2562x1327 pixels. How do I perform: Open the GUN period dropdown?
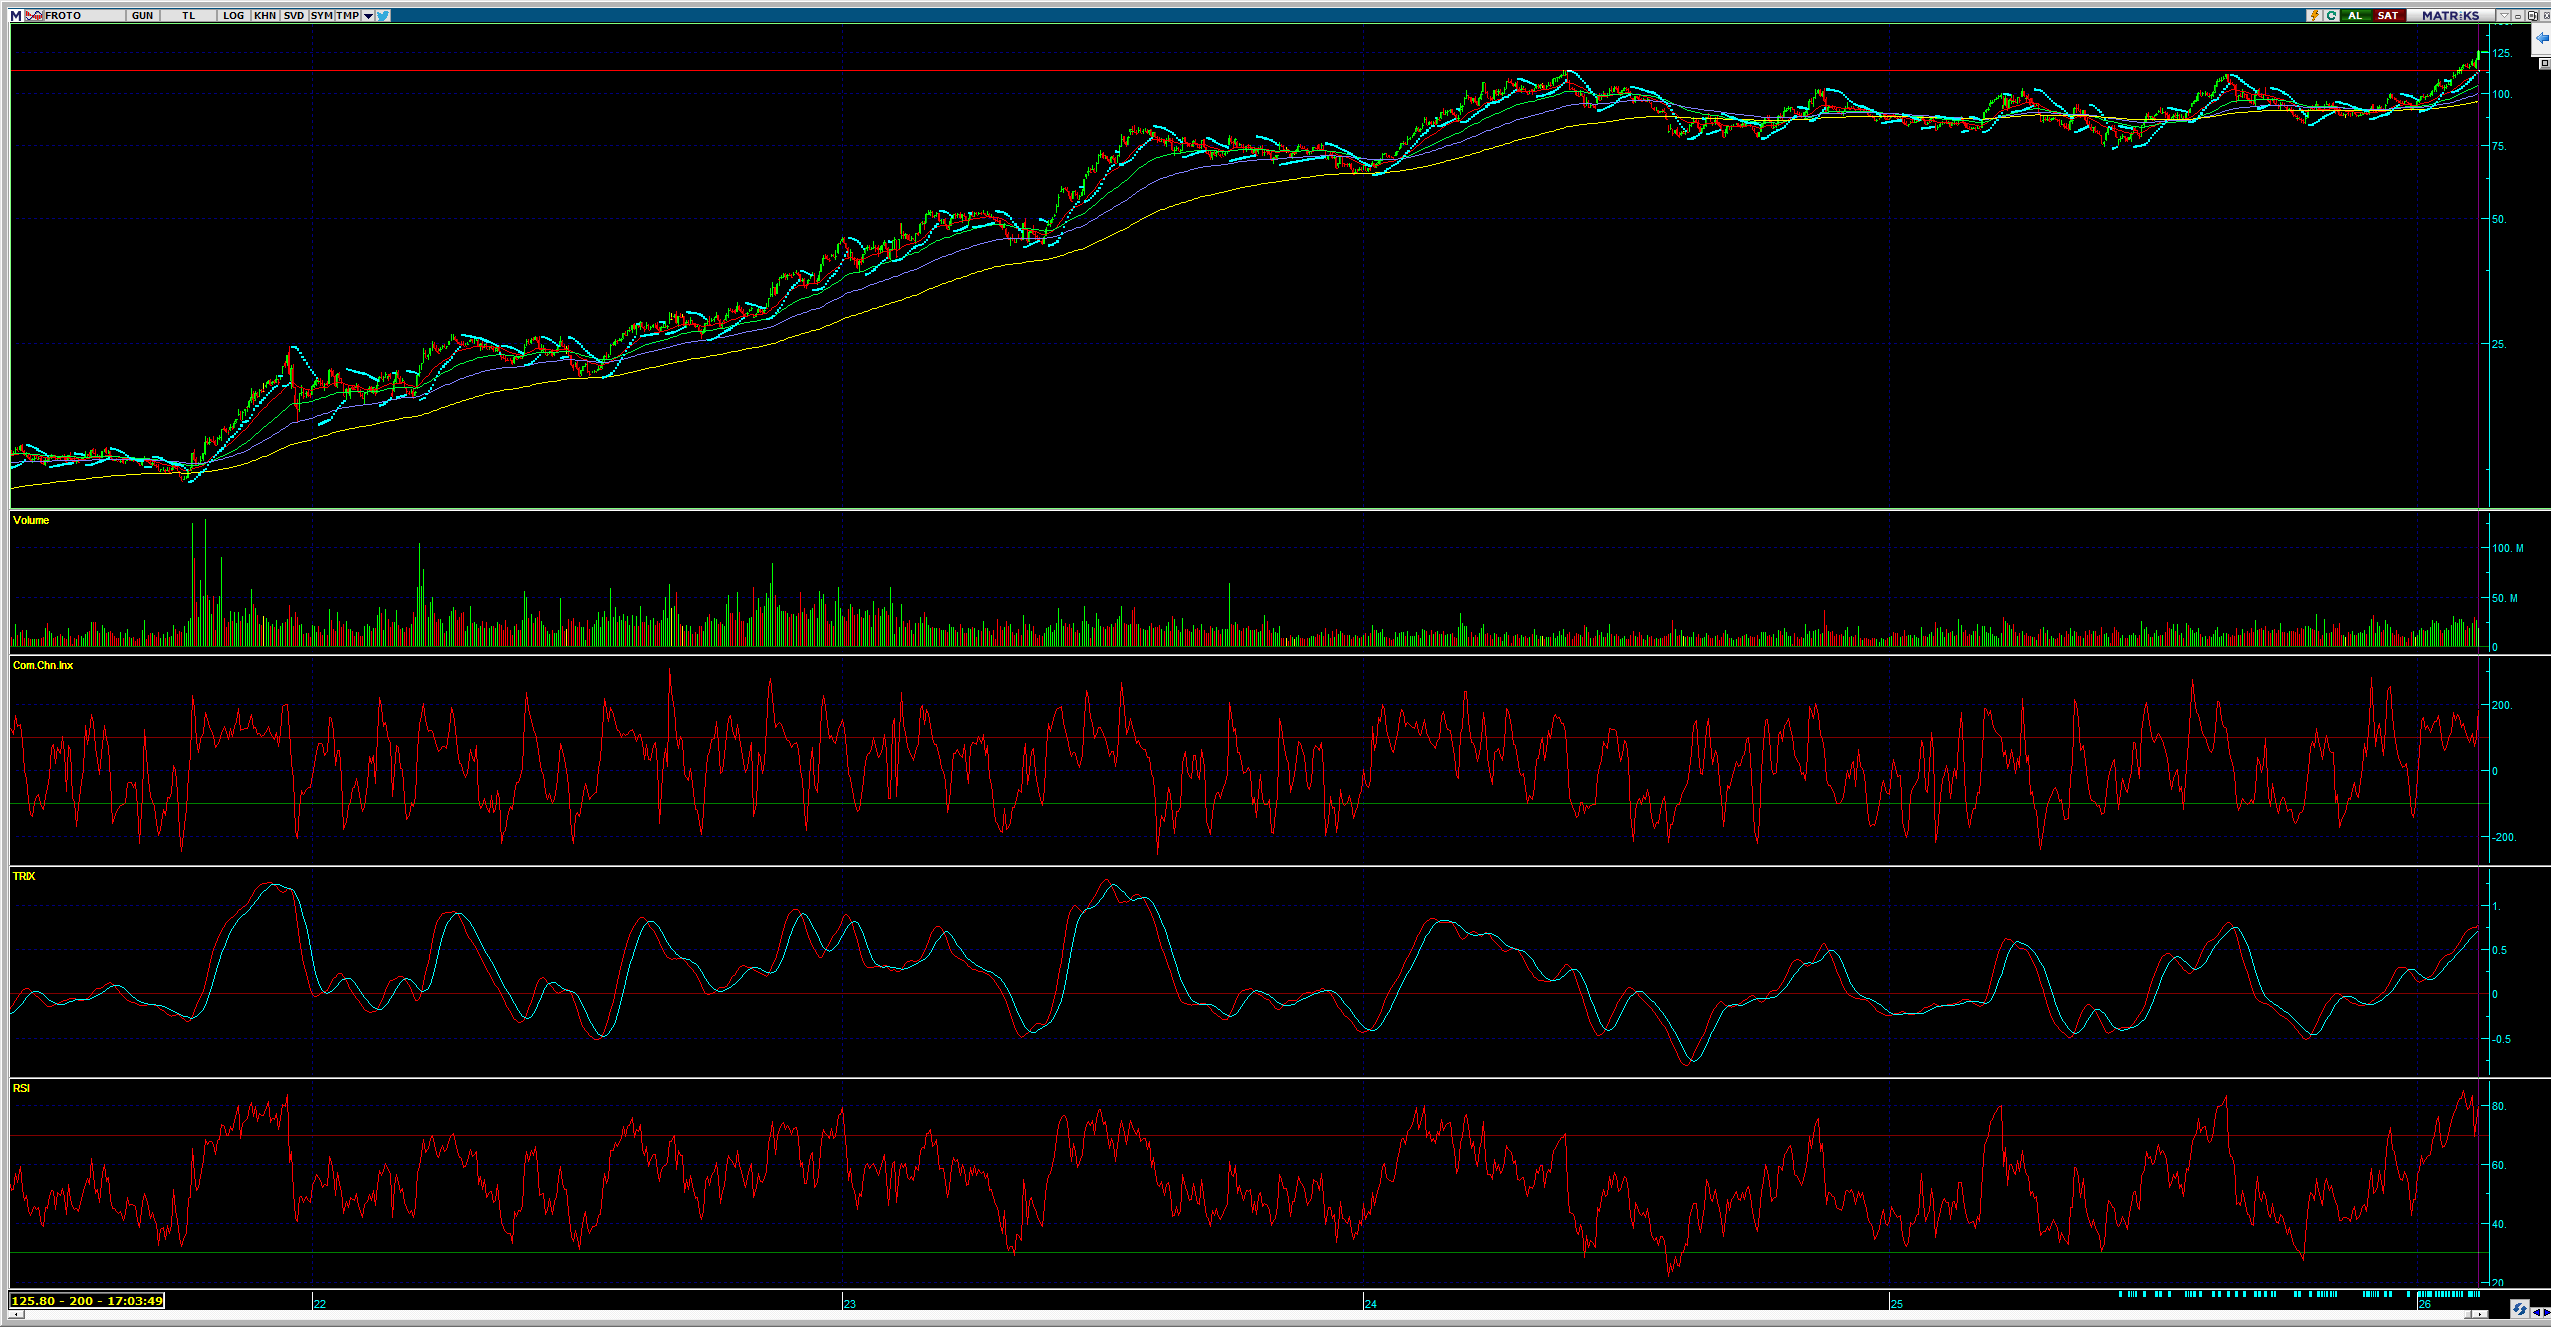pos(142,15)
